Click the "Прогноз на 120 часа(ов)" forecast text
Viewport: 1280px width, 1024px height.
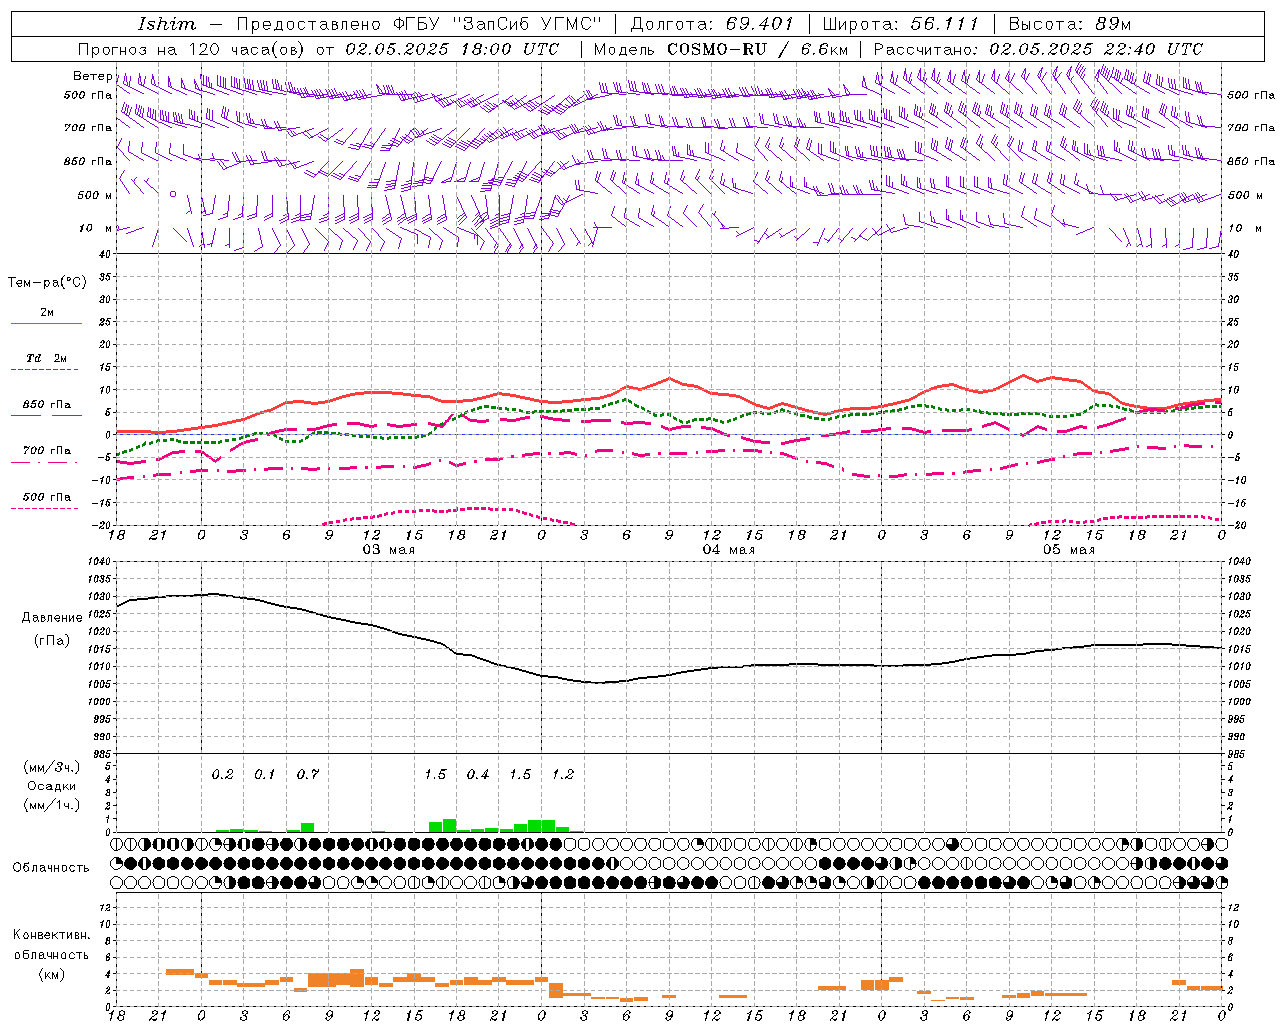click(193, 49)
